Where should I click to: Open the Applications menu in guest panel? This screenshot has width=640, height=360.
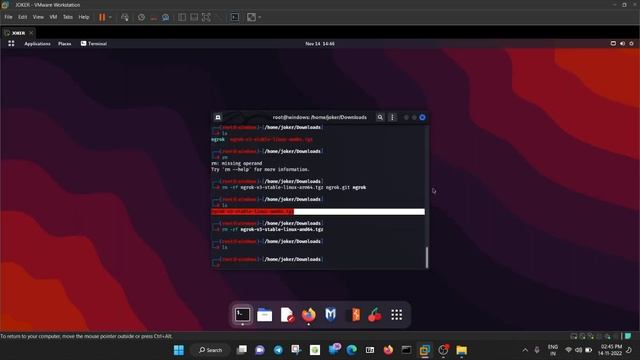coord(37,44)
